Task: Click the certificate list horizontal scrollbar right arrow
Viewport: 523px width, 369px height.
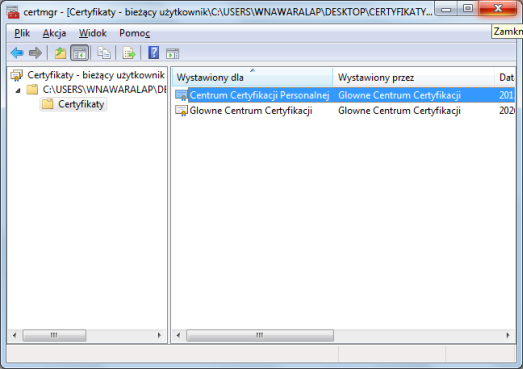Action: pos(508,335)
